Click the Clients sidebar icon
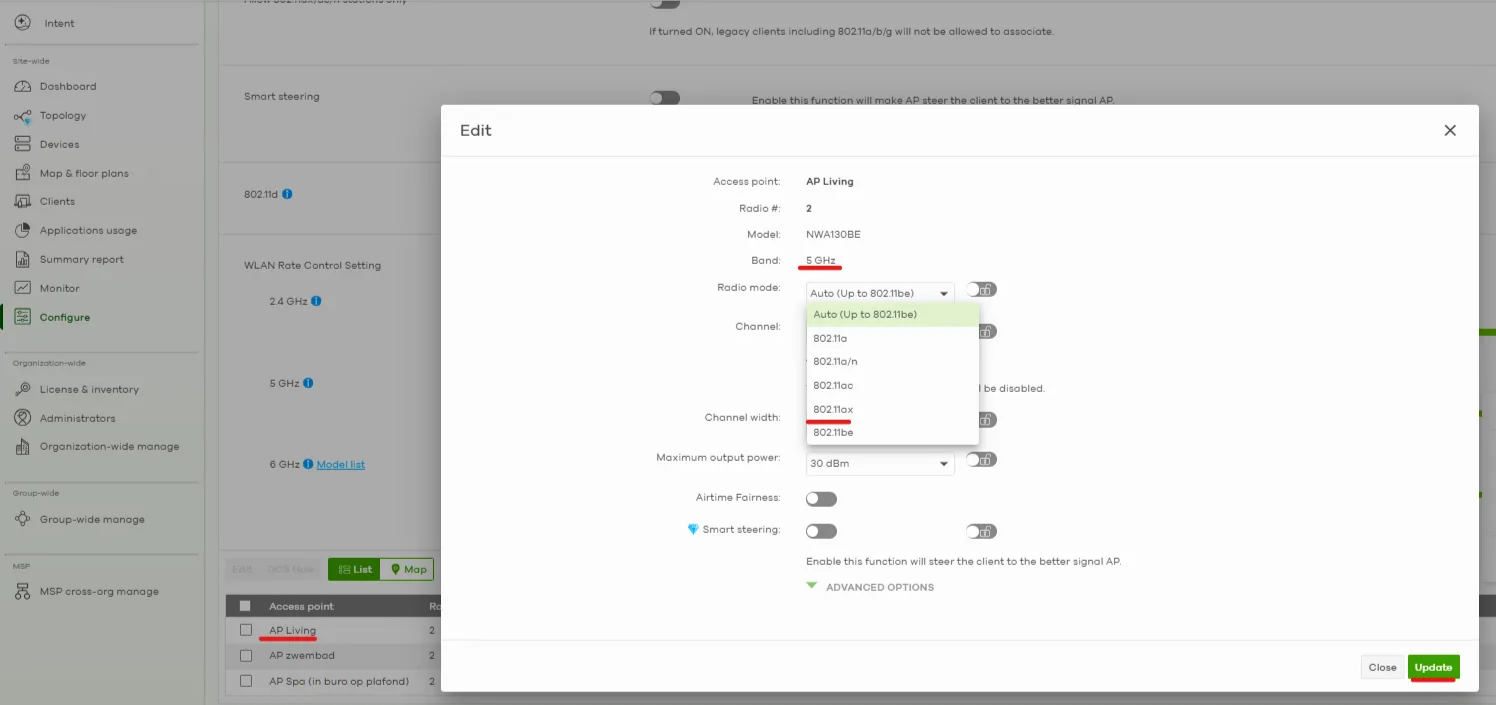 point(22,202)
